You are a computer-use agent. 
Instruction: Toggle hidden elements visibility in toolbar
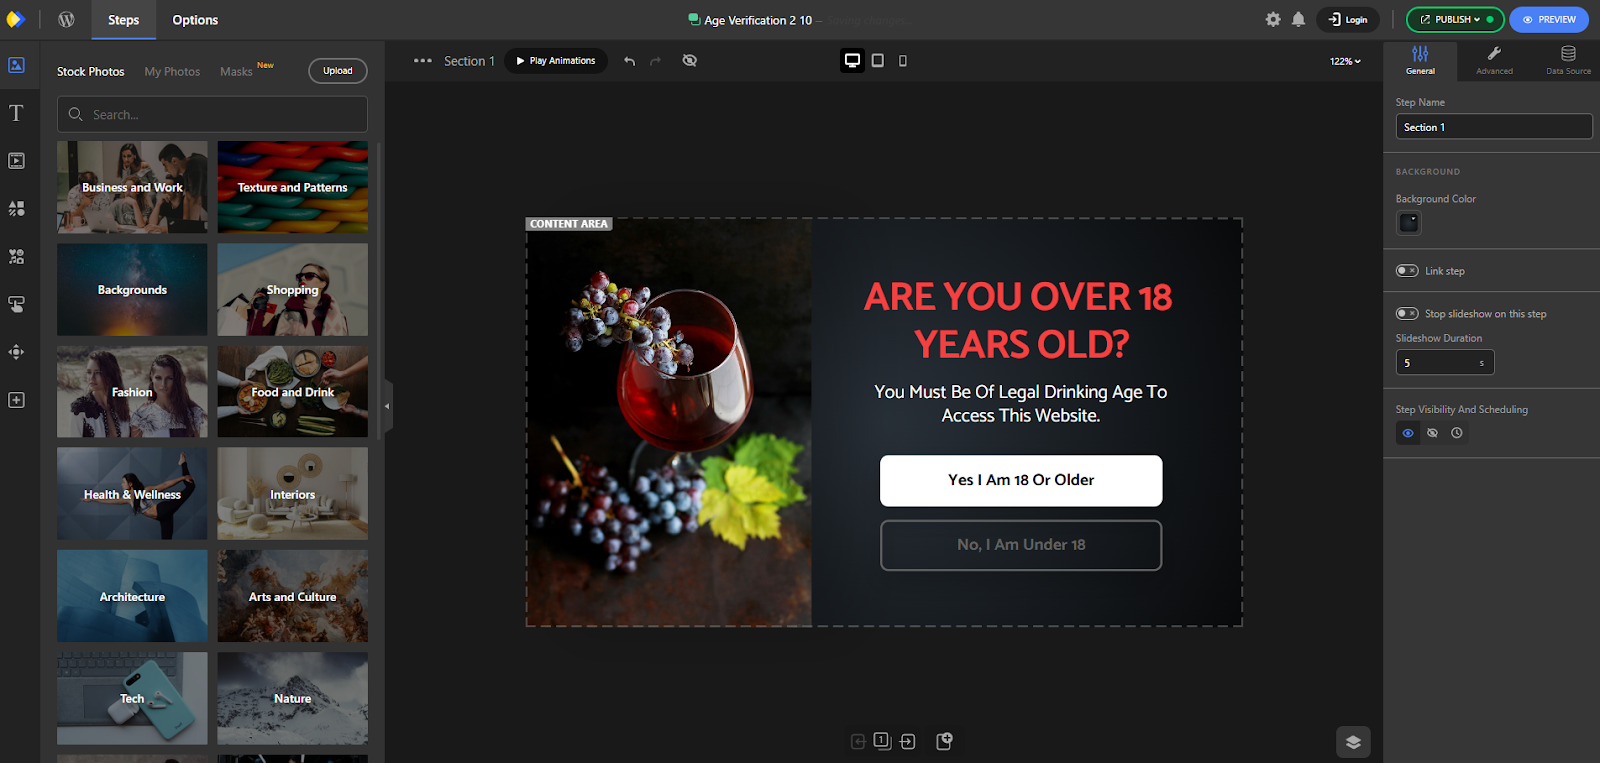tap(690, 61)
